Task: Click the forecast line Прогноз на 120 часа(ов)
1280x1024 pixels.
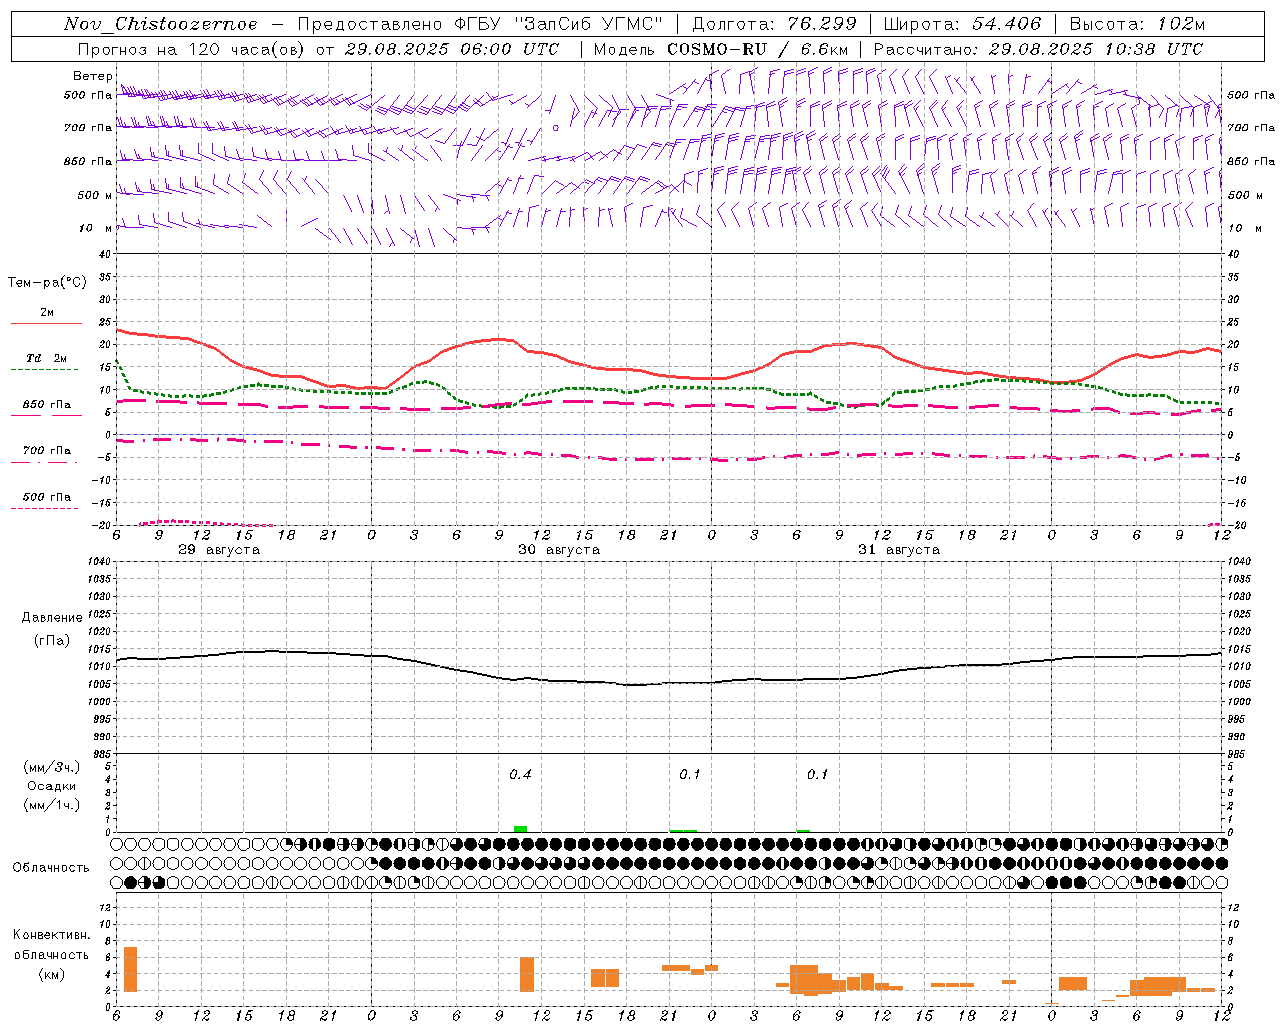Action: 193,49
